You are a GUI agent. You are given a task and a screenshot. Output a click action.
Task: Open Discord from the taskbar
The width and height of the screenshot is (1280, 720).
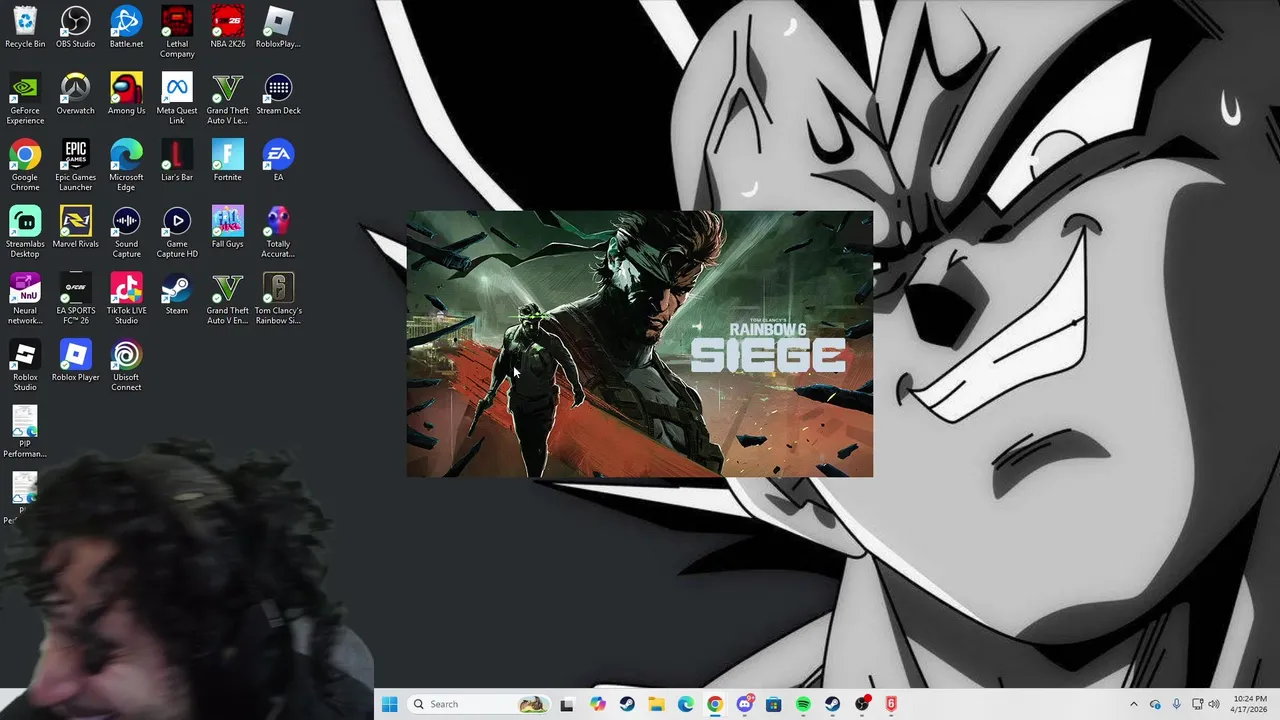[745, 704]
